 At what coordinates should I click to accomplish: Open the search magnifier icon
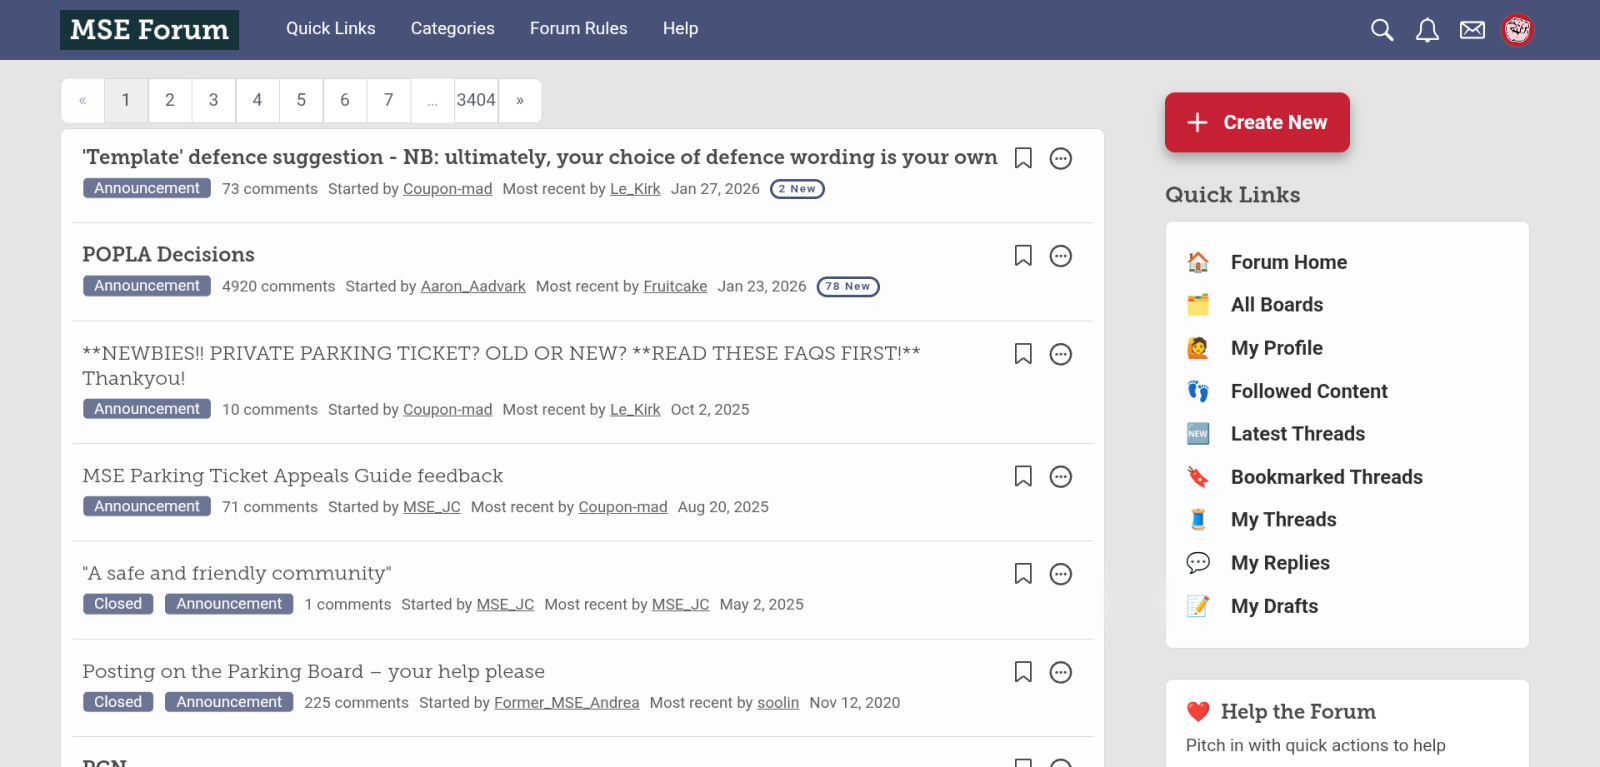pyautogui.click(x=1382, y=30)
